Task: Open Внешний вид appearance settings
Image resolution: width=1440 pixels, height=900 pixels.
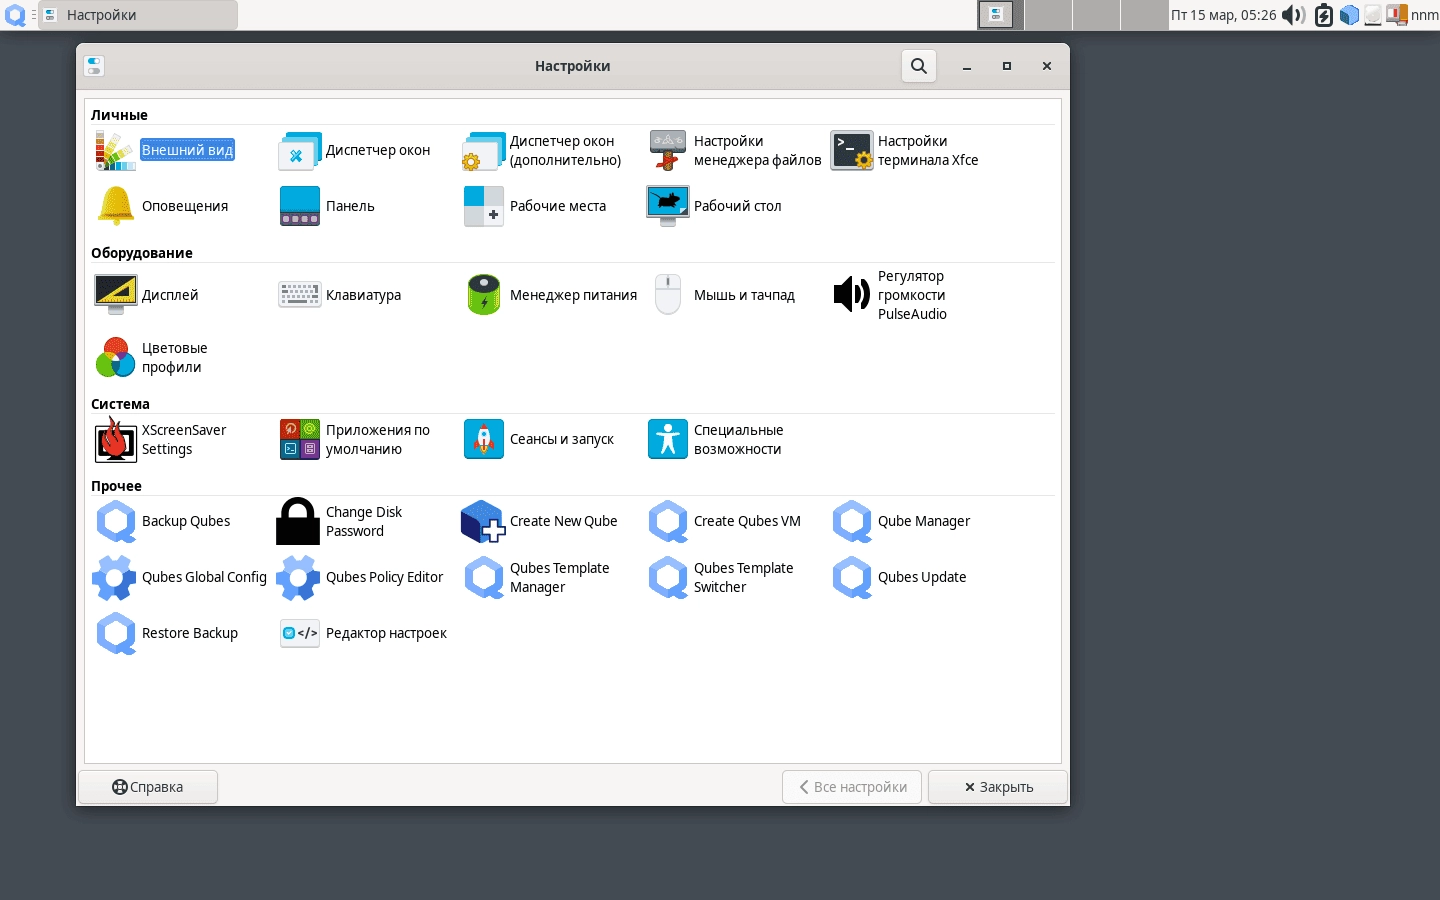Action: 165,151
